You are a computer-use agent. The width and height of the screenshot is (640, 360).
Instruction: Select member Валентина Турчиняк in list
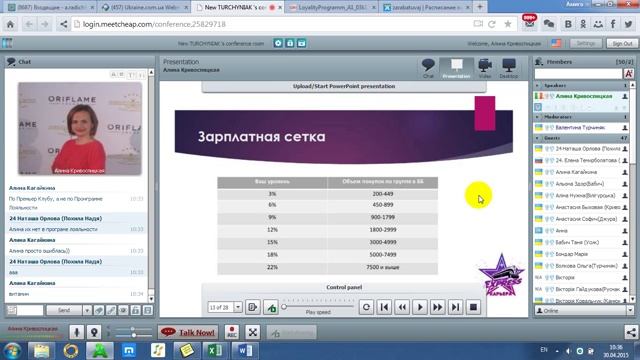pos(582,128)
